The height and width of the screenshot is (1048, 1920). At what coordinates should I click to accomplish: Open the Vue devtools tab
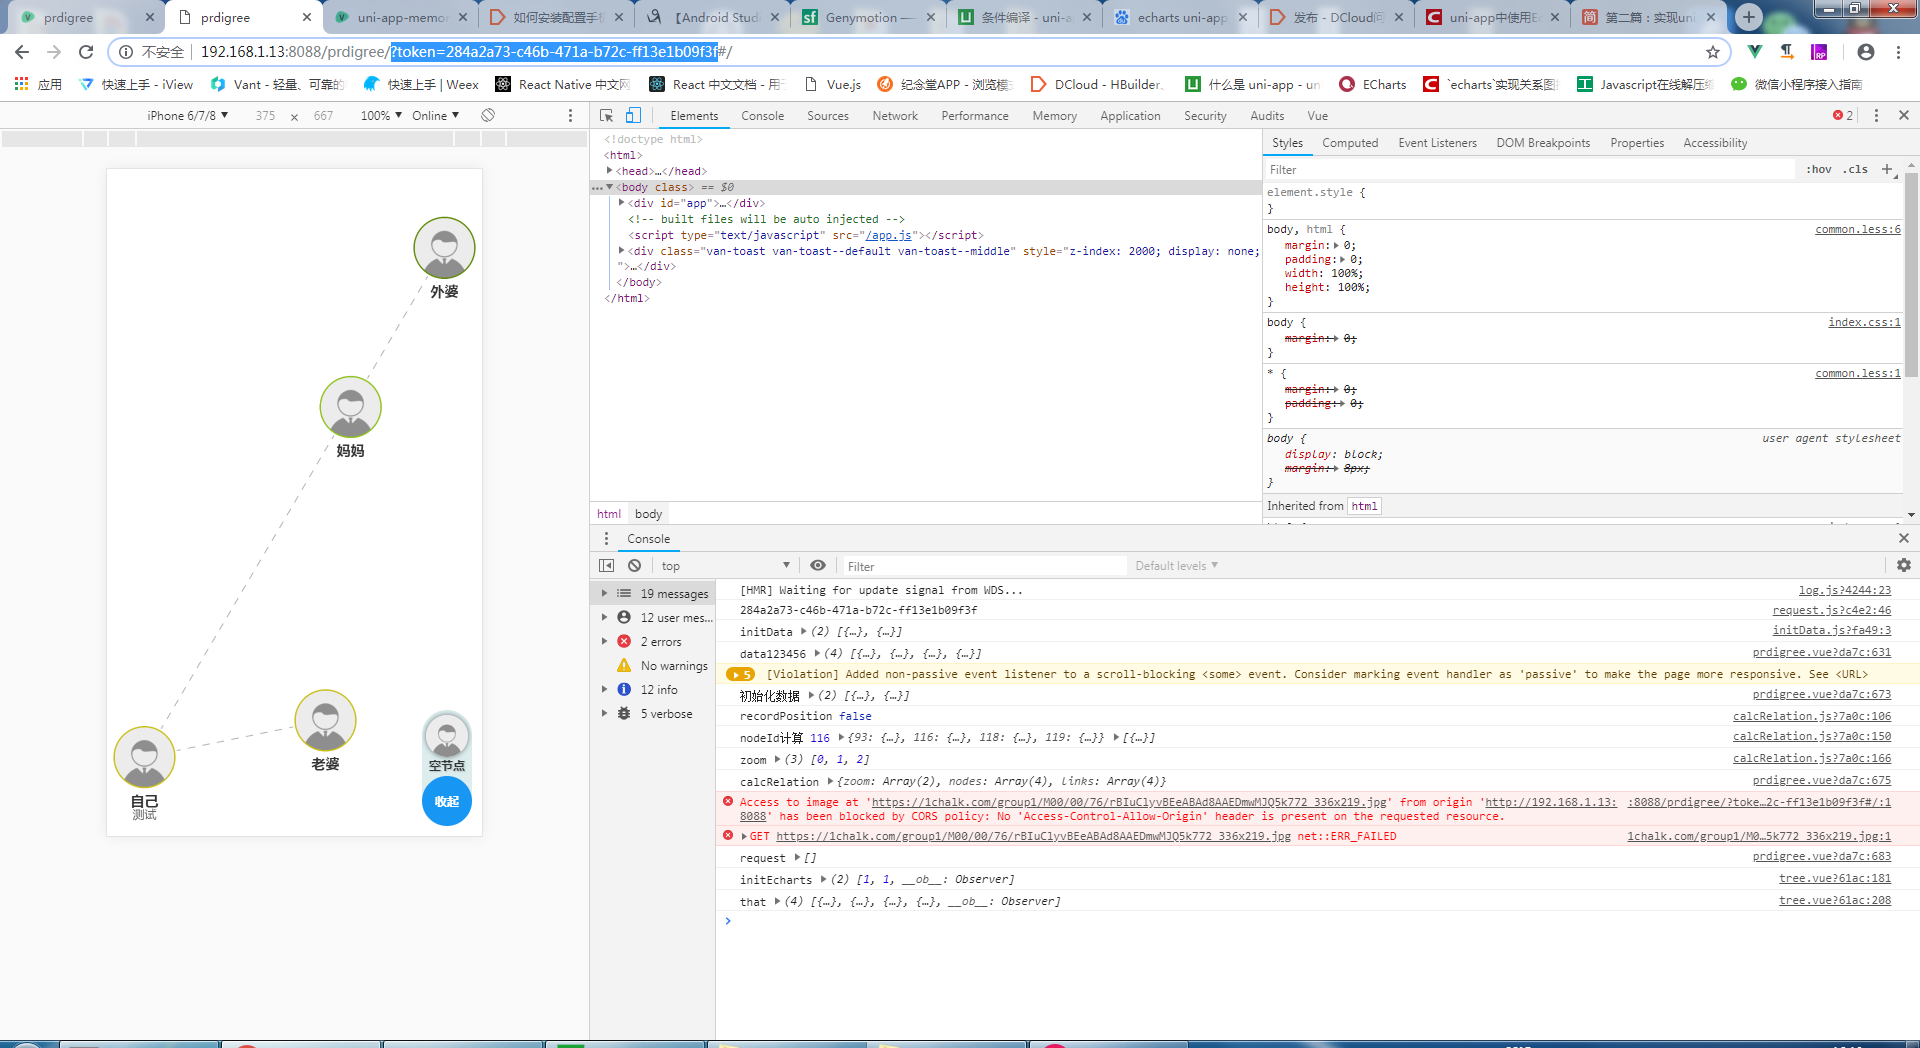[1318, 116]
